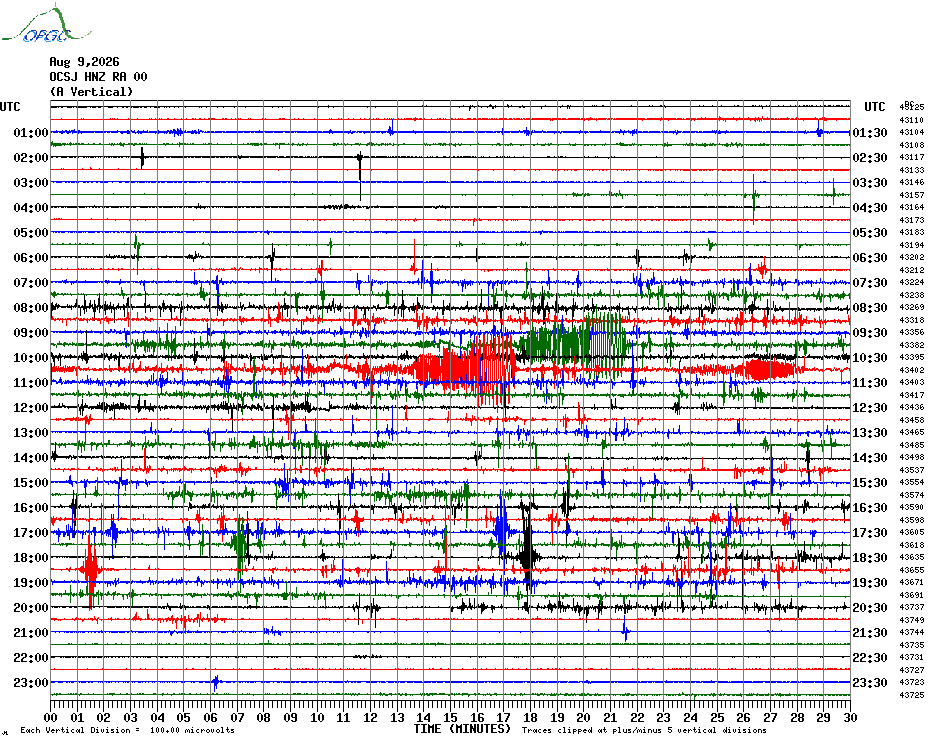Click the 17:30 half-hour label
The width and height of the screenshot is (930, 744).
[870, 532]
